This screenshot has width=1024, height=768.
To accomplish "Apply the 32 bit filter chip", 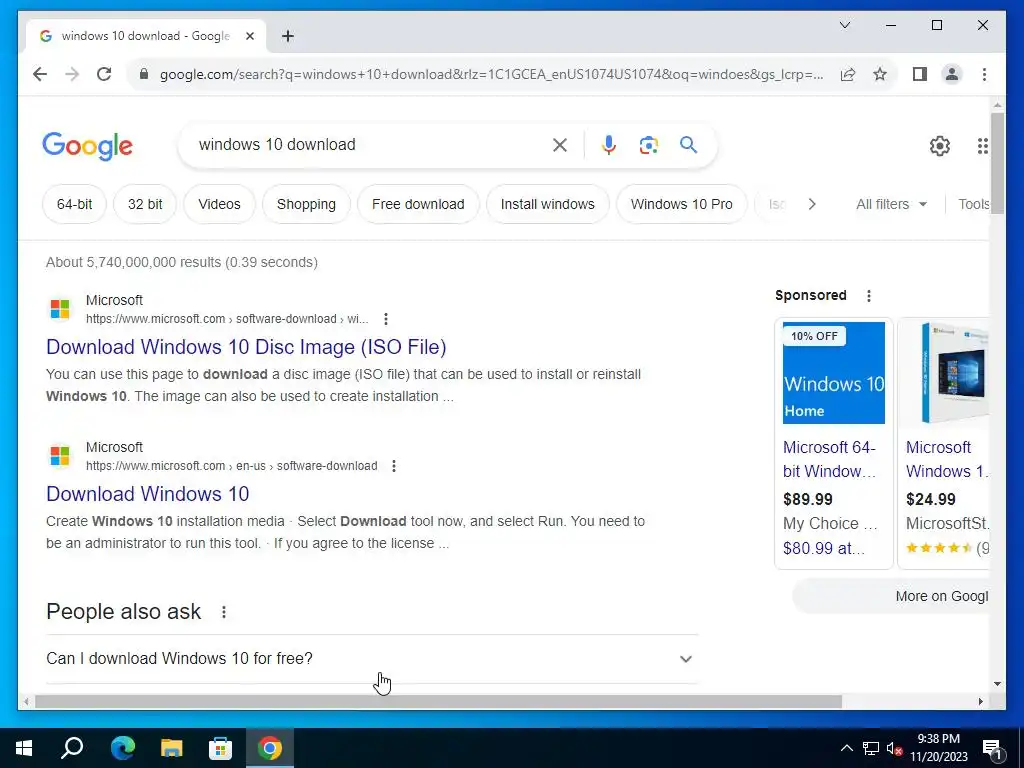I will tap(145, 204).
